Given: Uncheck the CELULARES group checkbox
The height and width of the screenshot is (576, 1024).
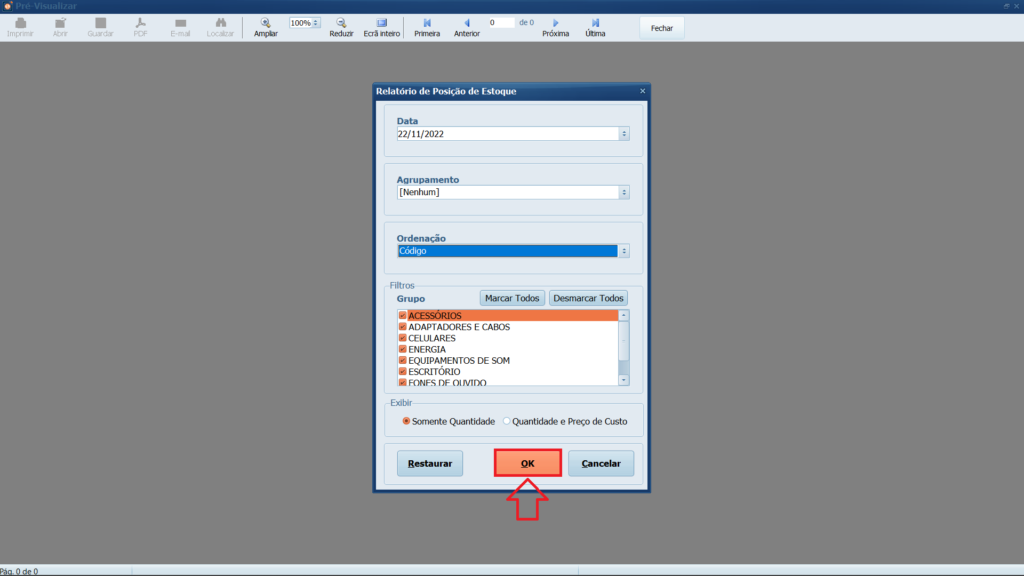Looking at the screenshot, I should point(403,338).
